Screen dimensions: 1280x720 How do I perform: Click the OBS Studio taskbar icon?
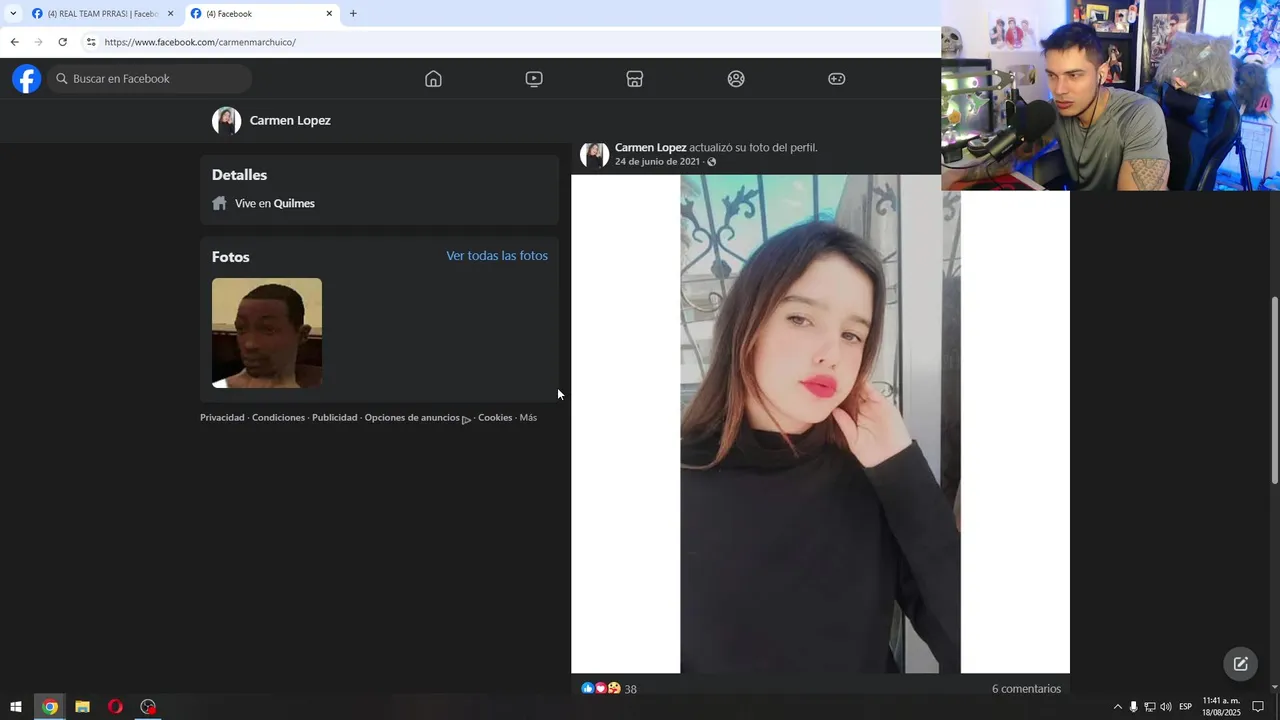[x=148, y=707]
